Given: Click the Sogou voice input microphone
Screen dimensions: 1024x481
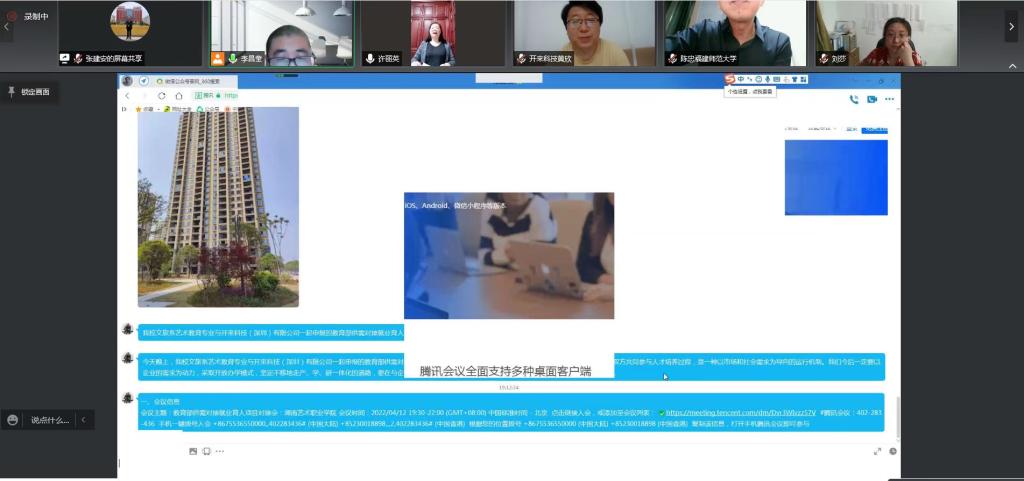Looking at the screenshot, I should coord(767,80).
